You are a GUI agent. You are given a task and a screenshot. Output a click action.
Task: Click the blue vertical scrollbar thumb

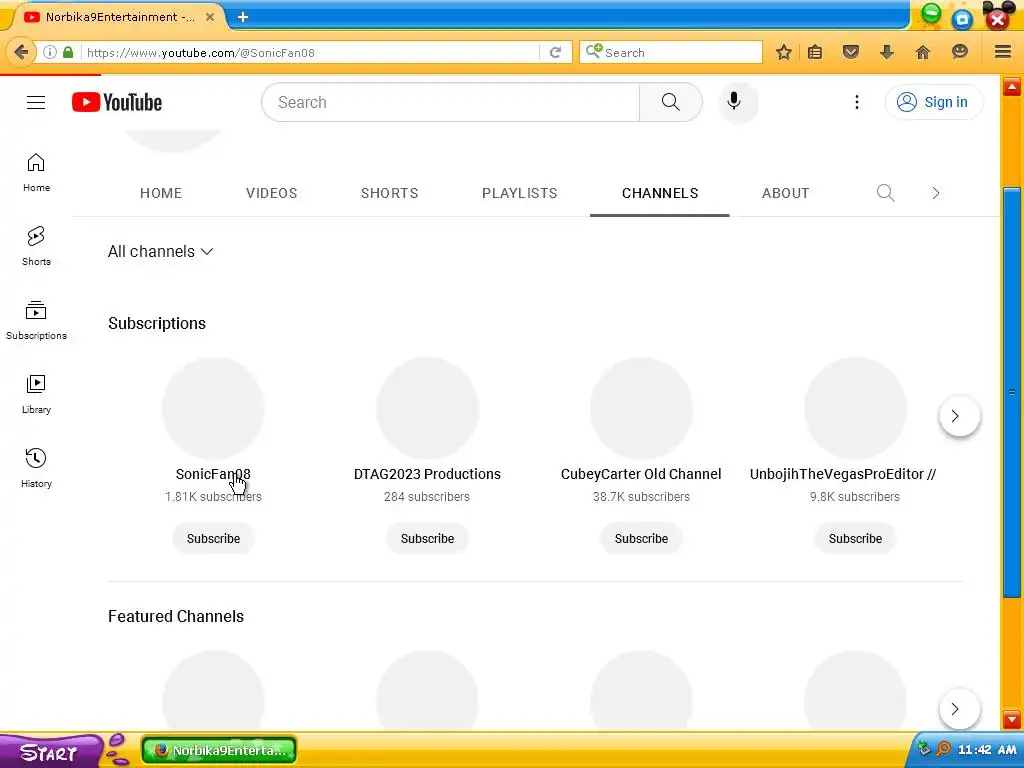pyautogui.click(x=1012, y=392)
